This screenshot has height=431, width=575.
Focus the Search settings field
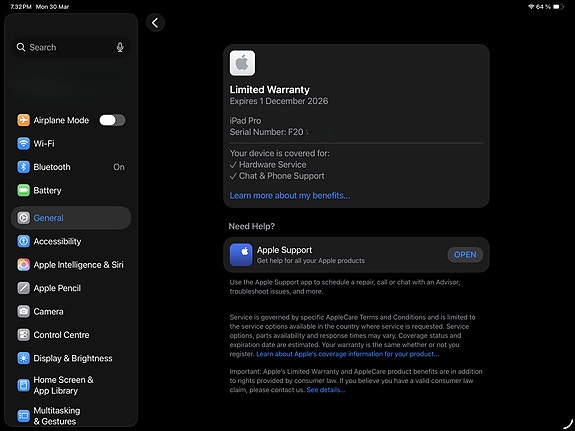point(71,47)
